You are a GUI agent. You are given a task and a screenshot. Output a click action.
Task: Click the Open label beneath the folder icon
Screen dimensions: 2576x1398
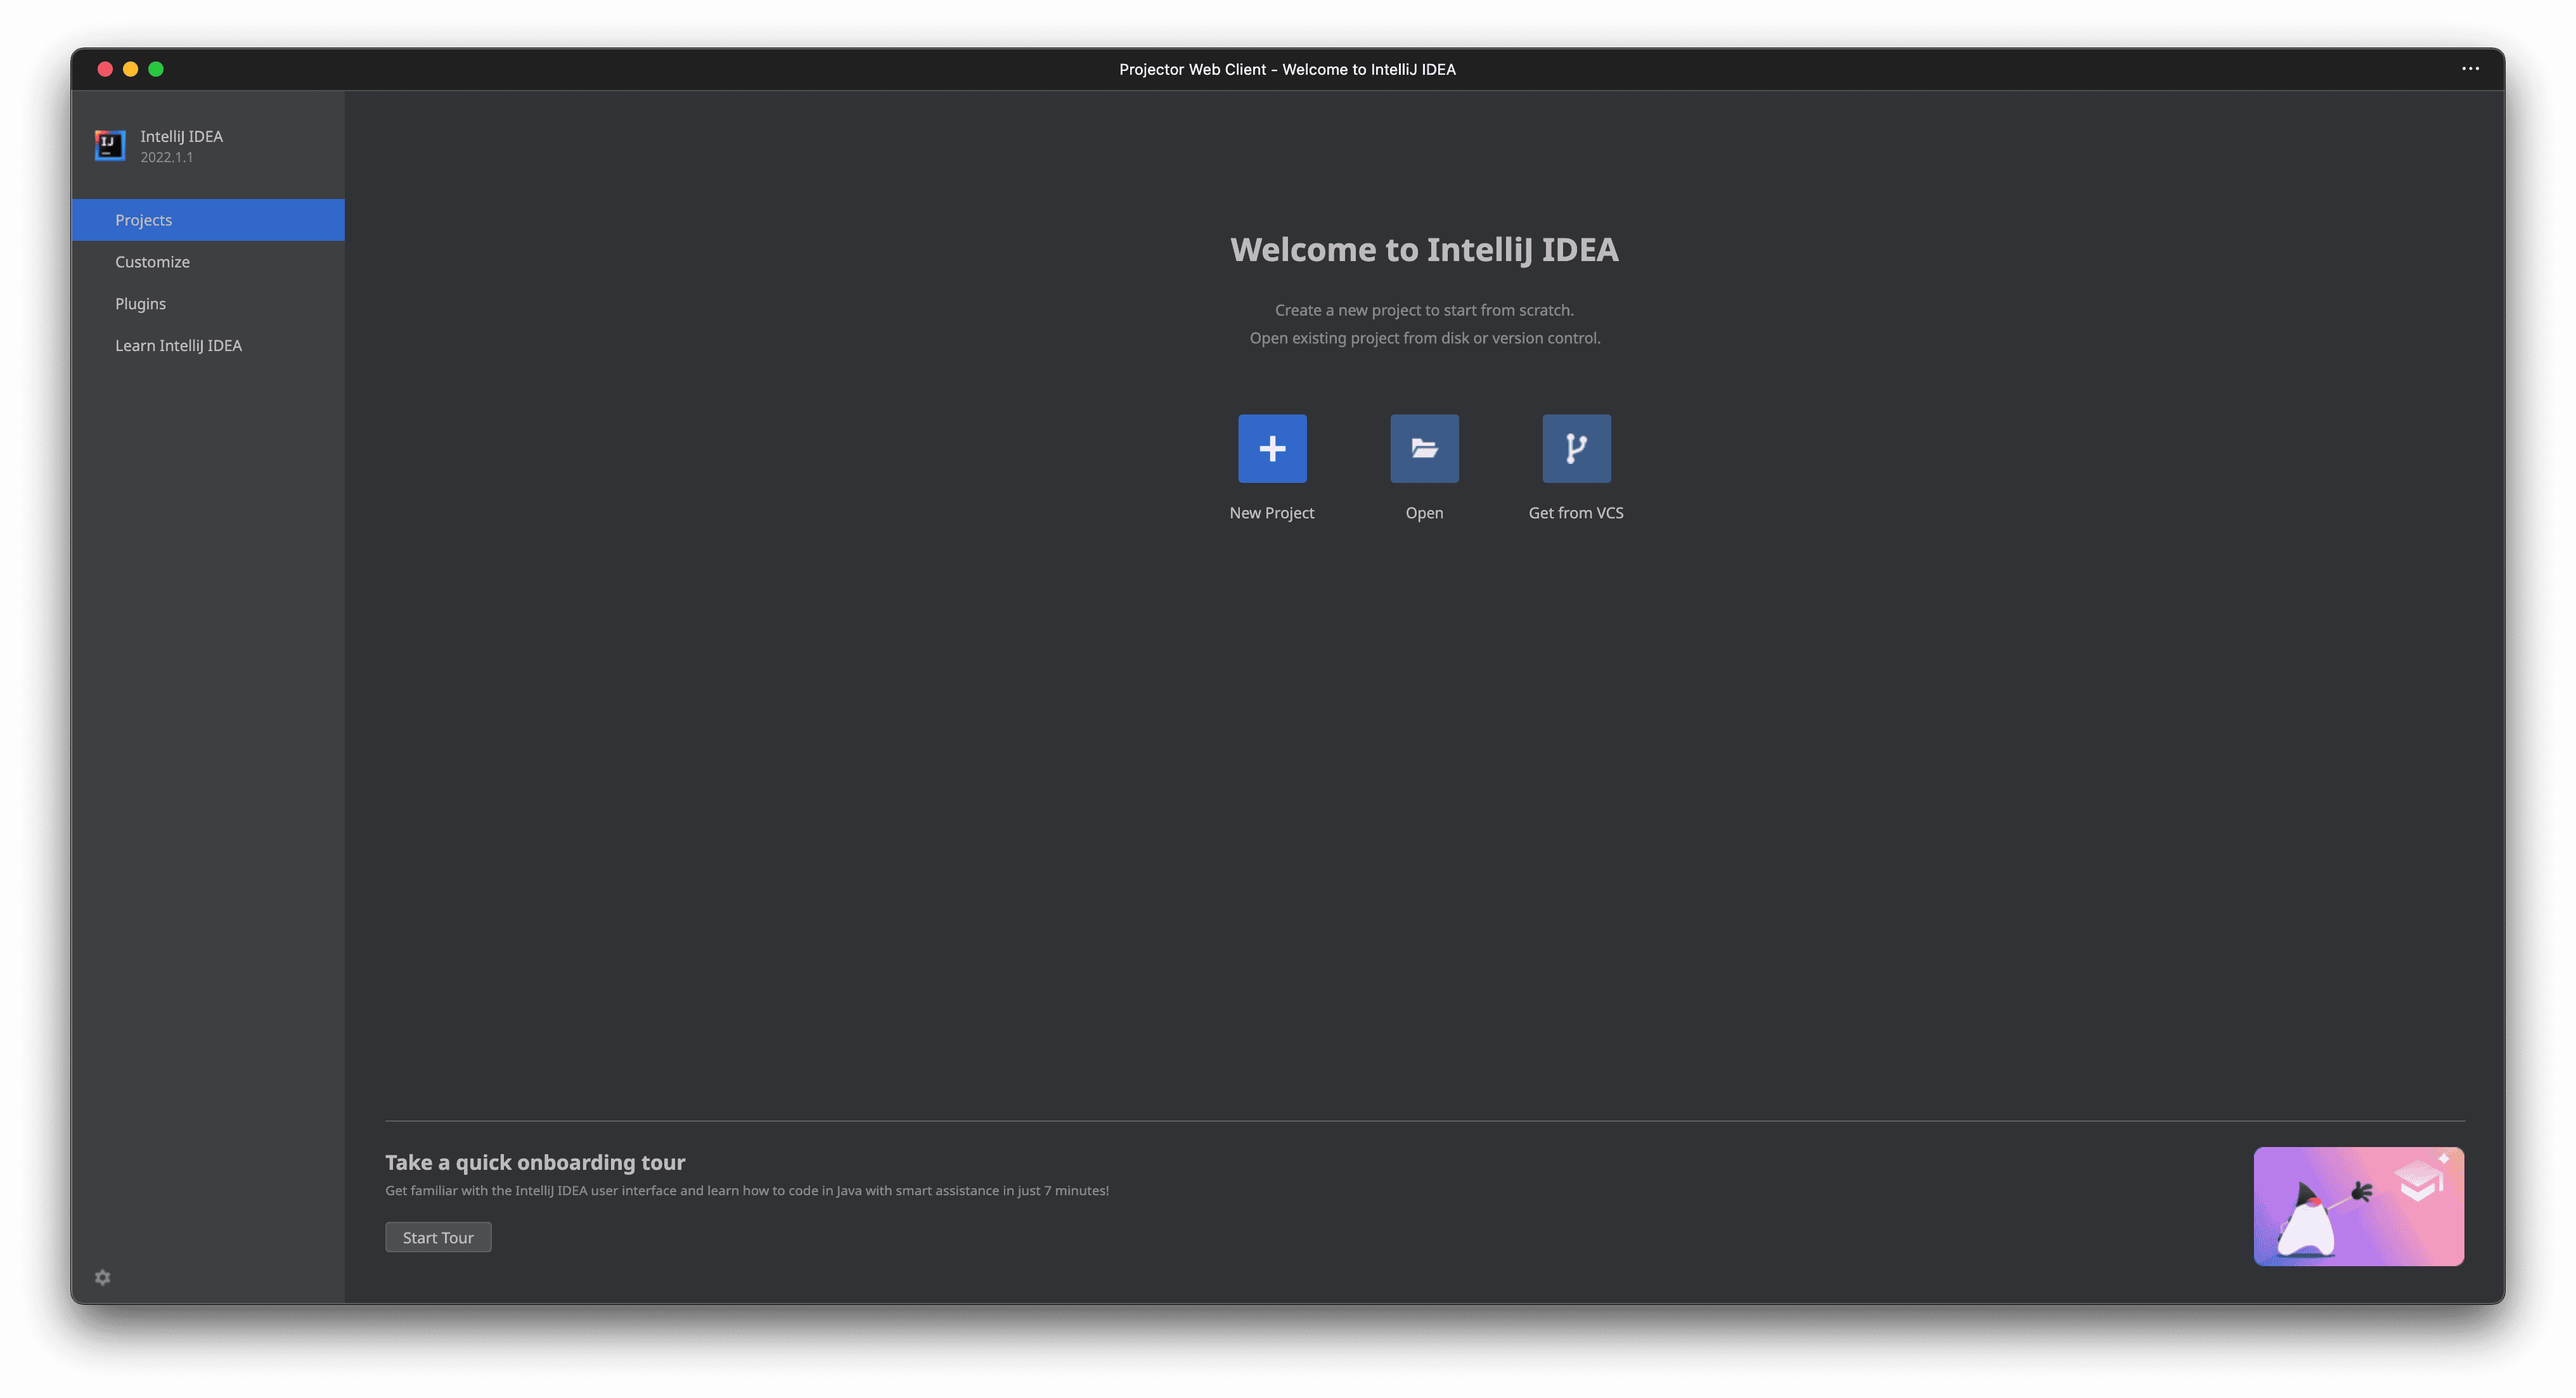coord(1424,512)
